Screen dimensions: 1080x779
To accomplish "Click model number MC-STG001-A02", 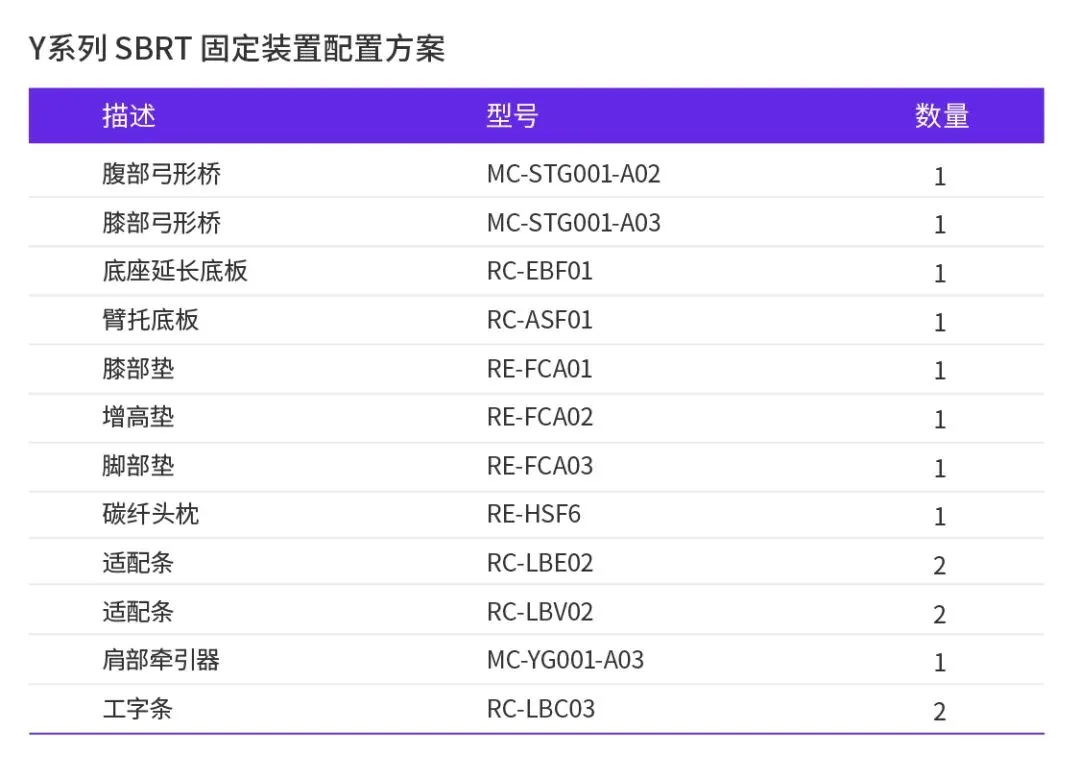I will click(x=573, y=174).
